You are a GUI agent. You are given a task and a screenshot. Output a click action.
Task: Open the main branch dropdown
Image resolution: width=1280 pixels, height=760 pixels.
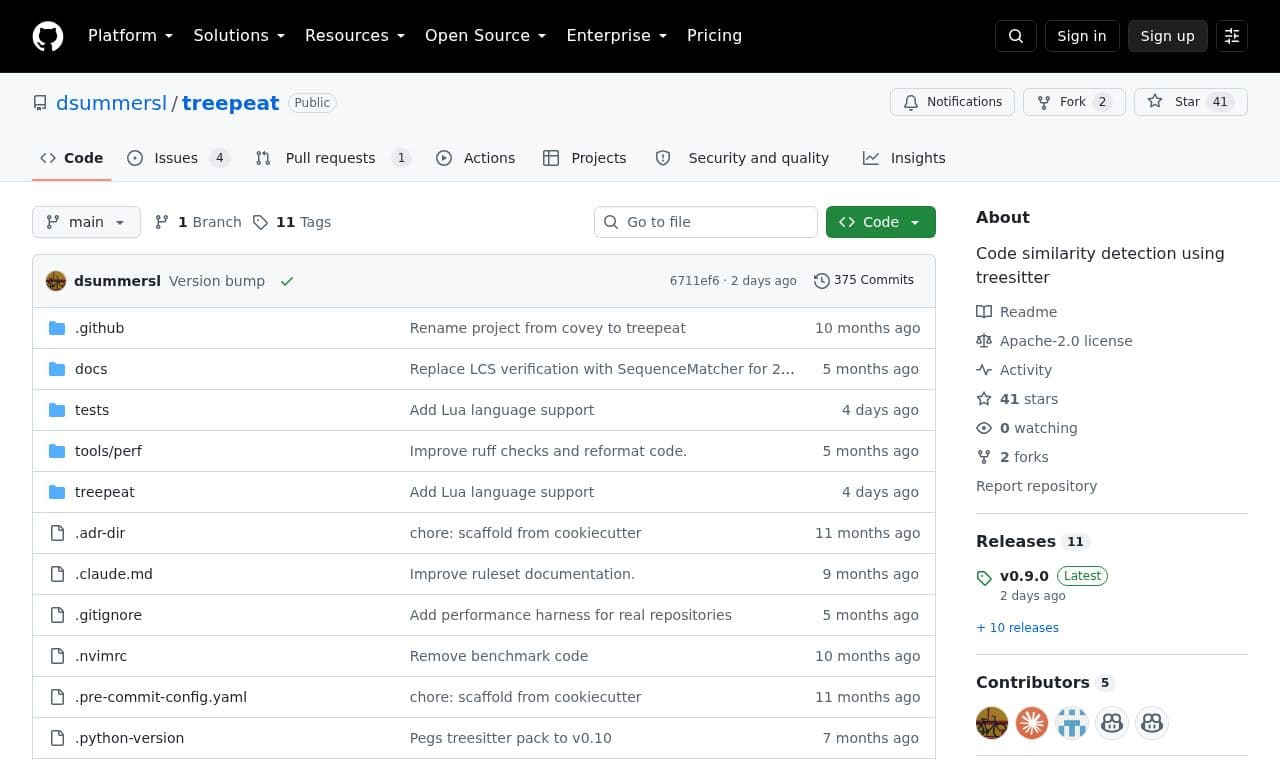86,222
